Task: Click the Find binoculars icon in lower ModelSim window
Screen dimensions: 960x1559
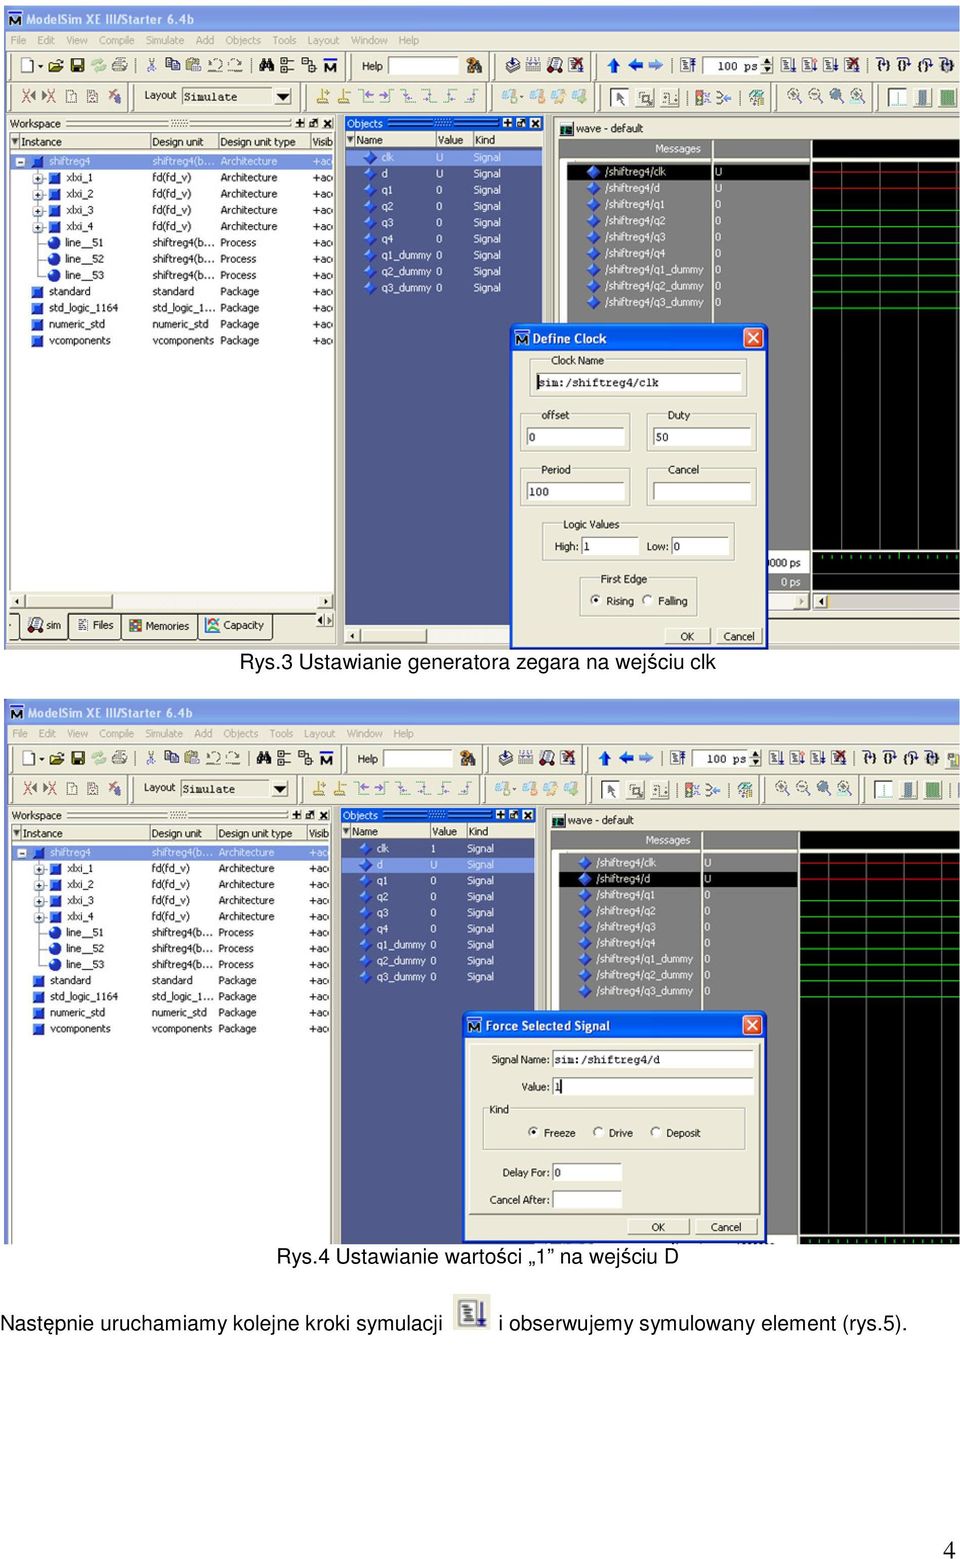Action: 264,759
